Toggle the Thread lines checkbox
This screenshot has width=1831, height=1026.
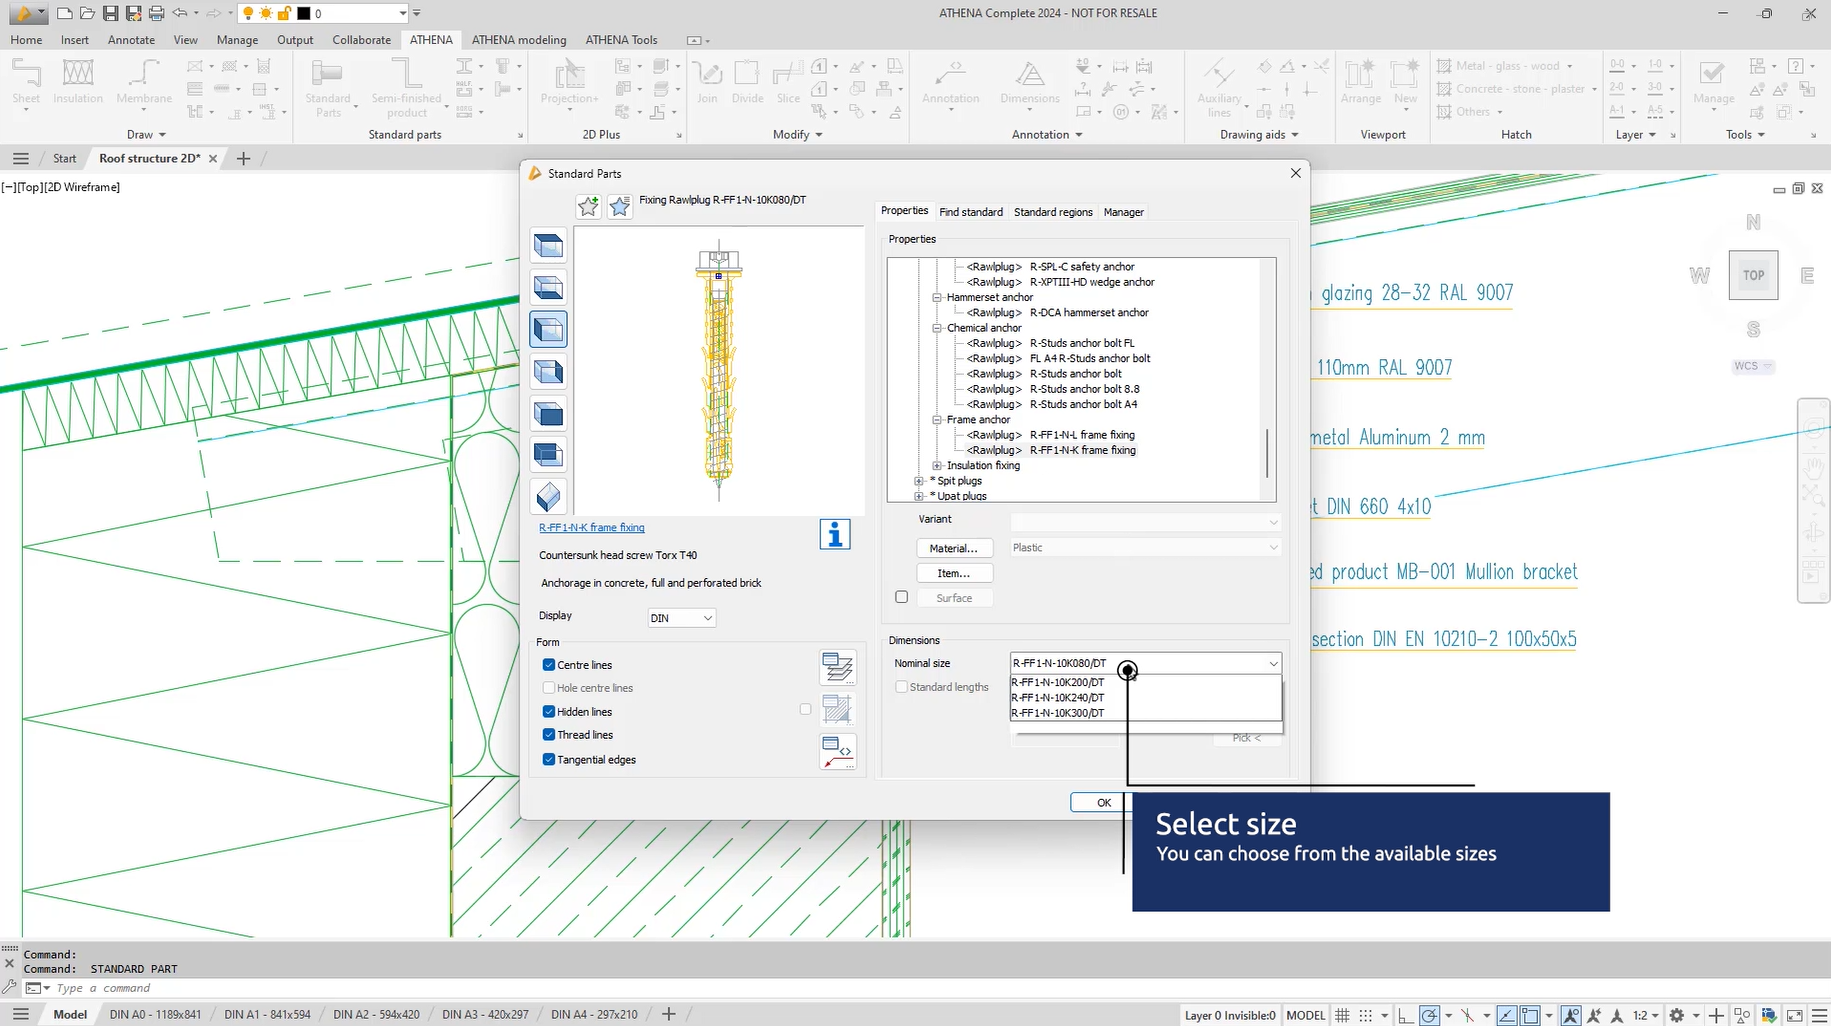click(549, 735)
